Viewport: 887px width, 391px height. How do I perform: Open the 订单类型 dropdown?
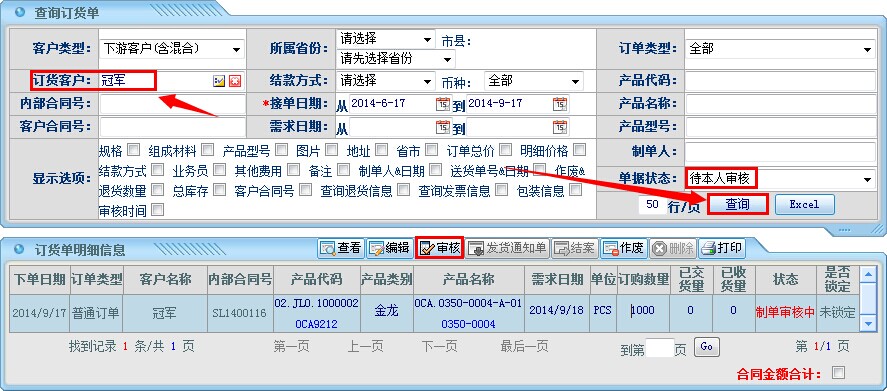(x=780, y=49)
